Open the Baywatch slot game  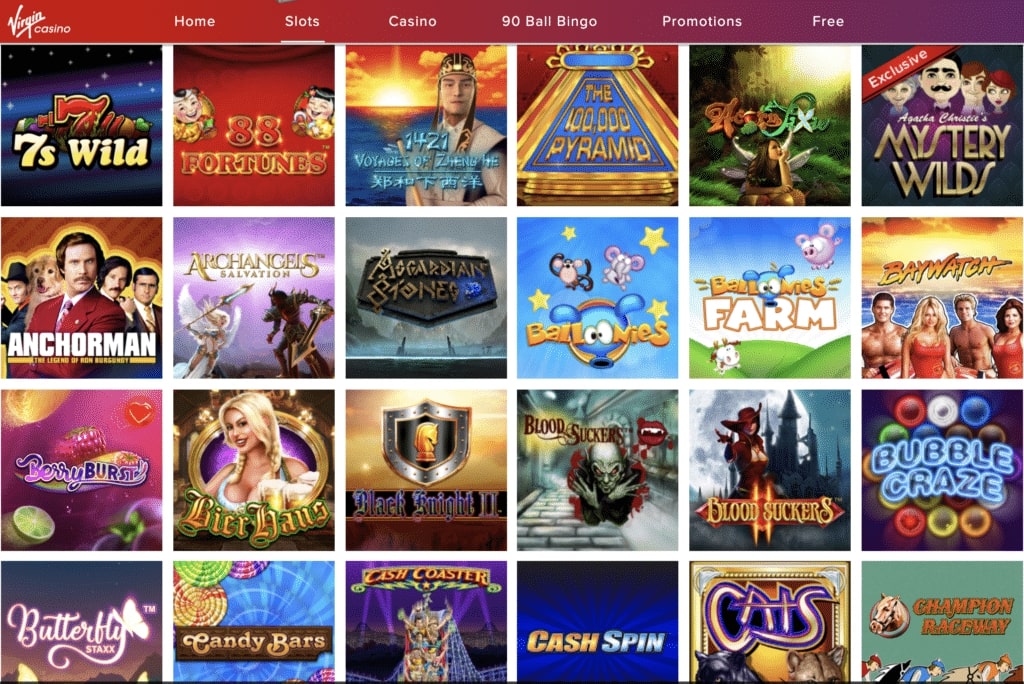pos(942,298)
